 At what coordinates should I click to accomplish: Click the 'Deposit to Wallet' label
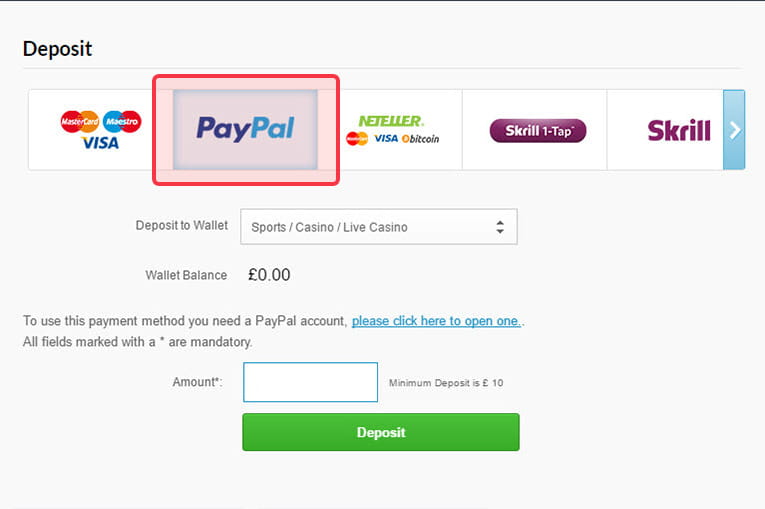[181, 225]
